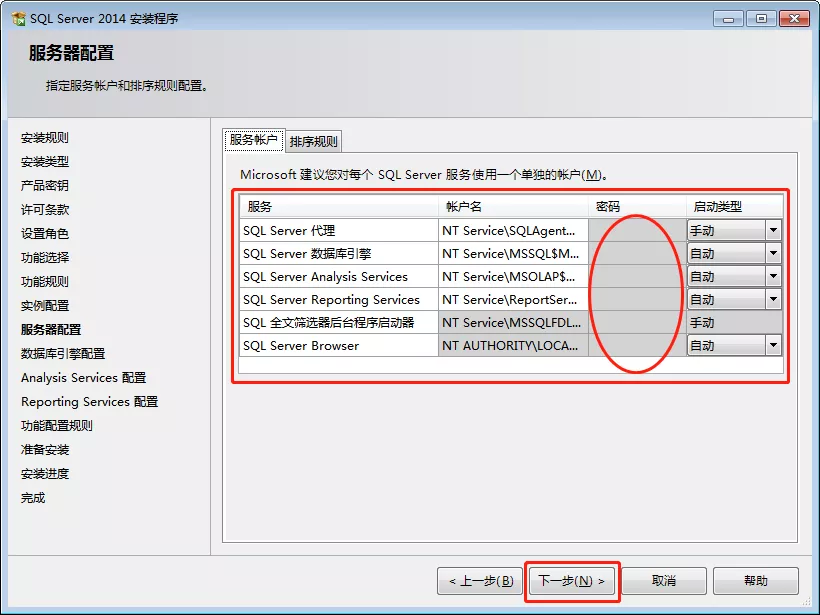Click the 密码 column header
This screenshot has height=615, width=820.
pyautogui.click(x=637, y=207)
